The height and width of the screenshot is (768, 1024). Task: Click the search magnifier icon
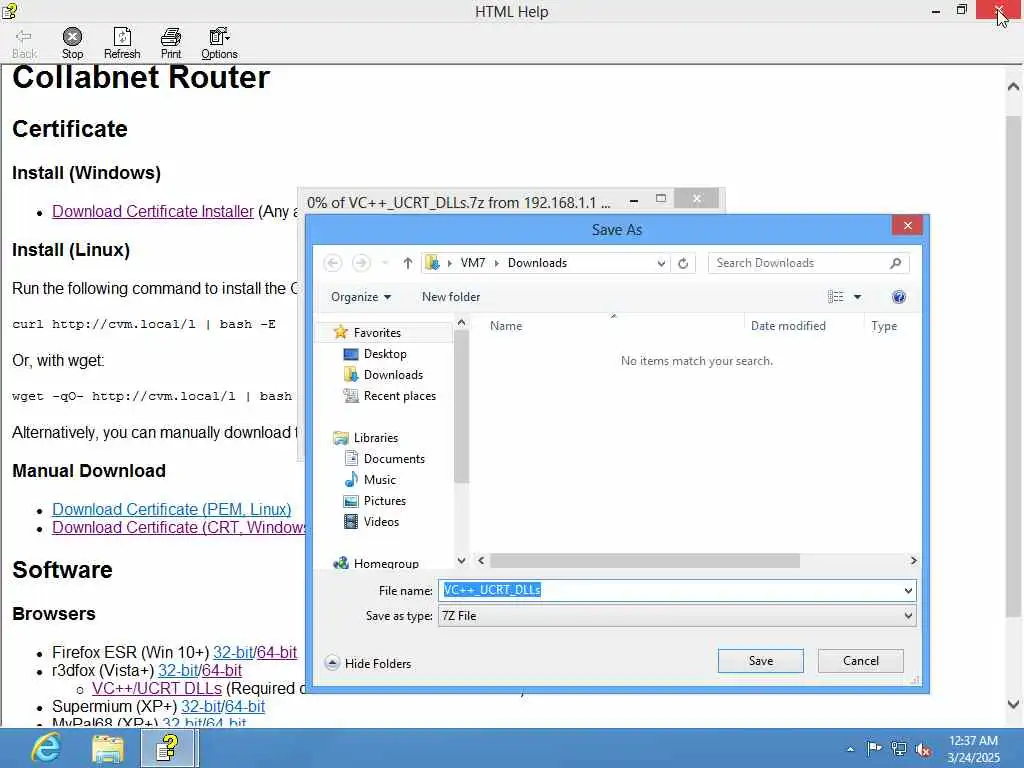895,263
